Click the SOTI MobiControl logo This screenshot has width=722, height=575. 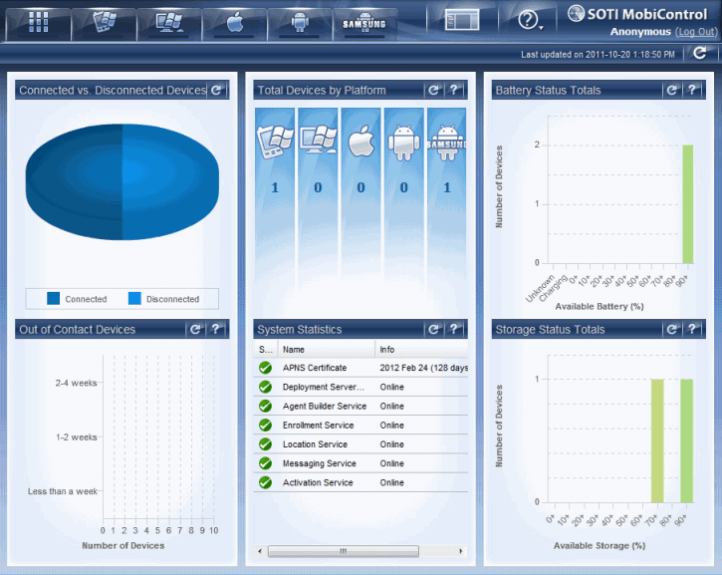point(637,14)
